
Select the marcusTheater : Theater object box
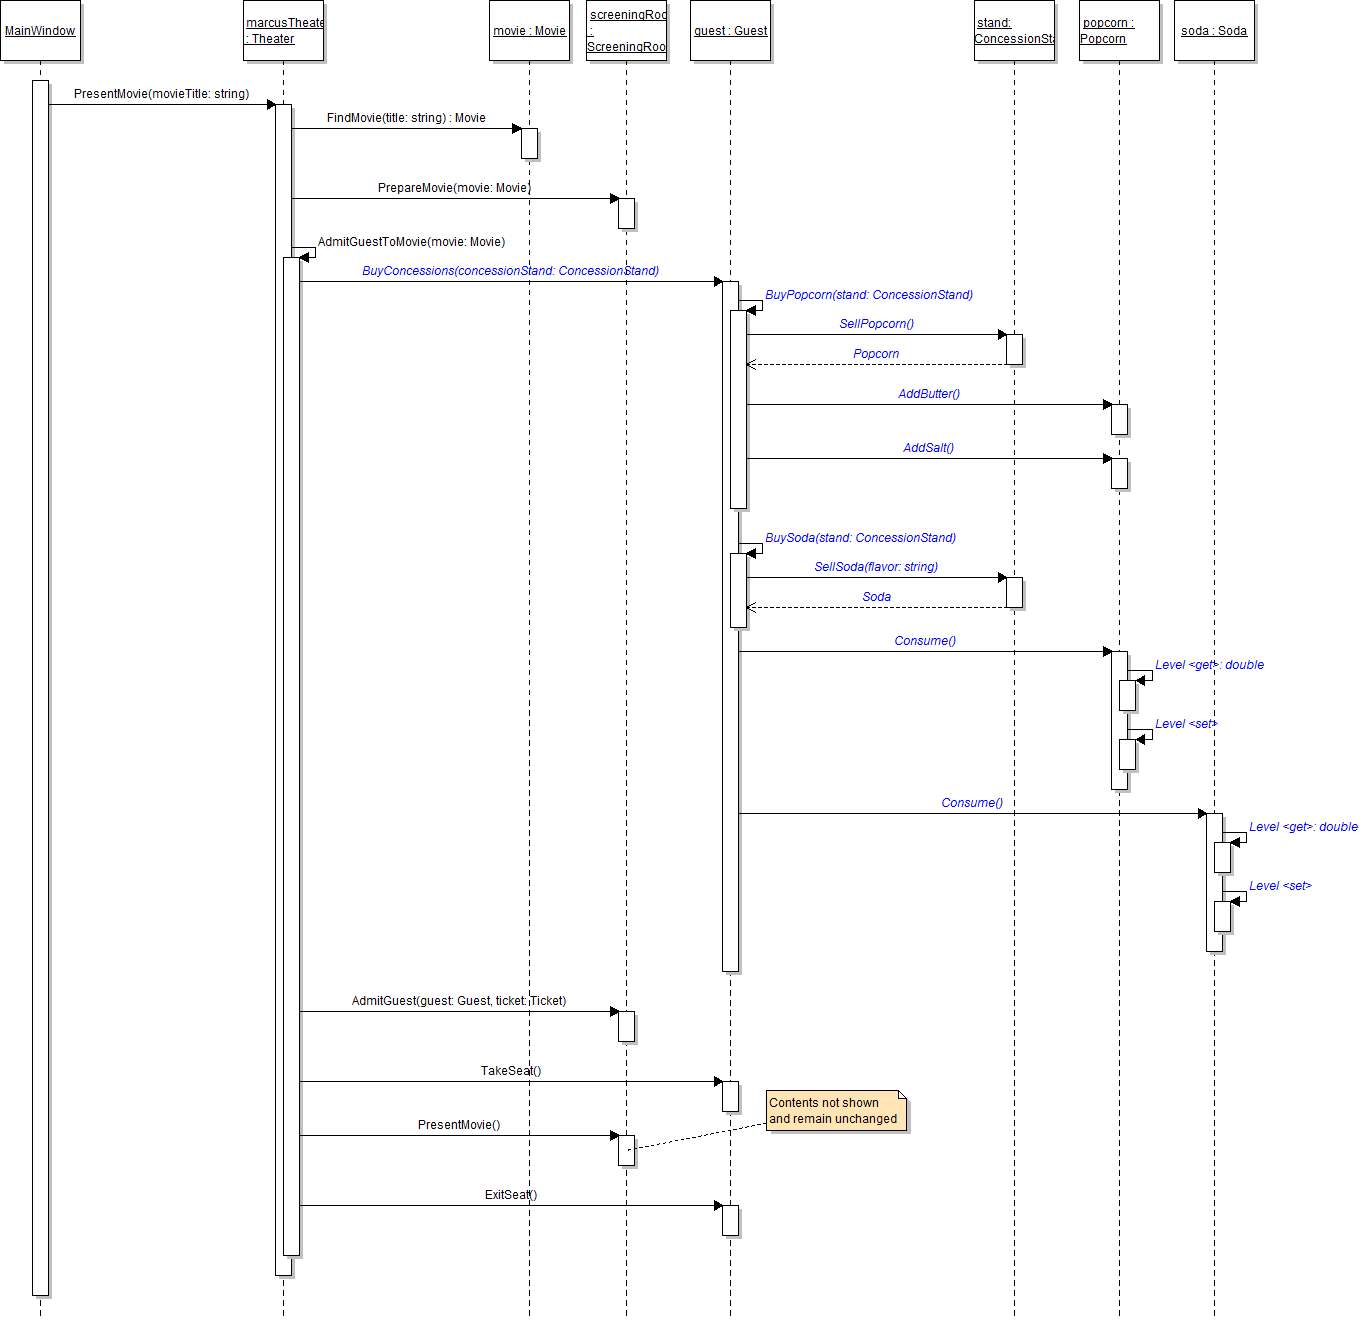[284, 31]
